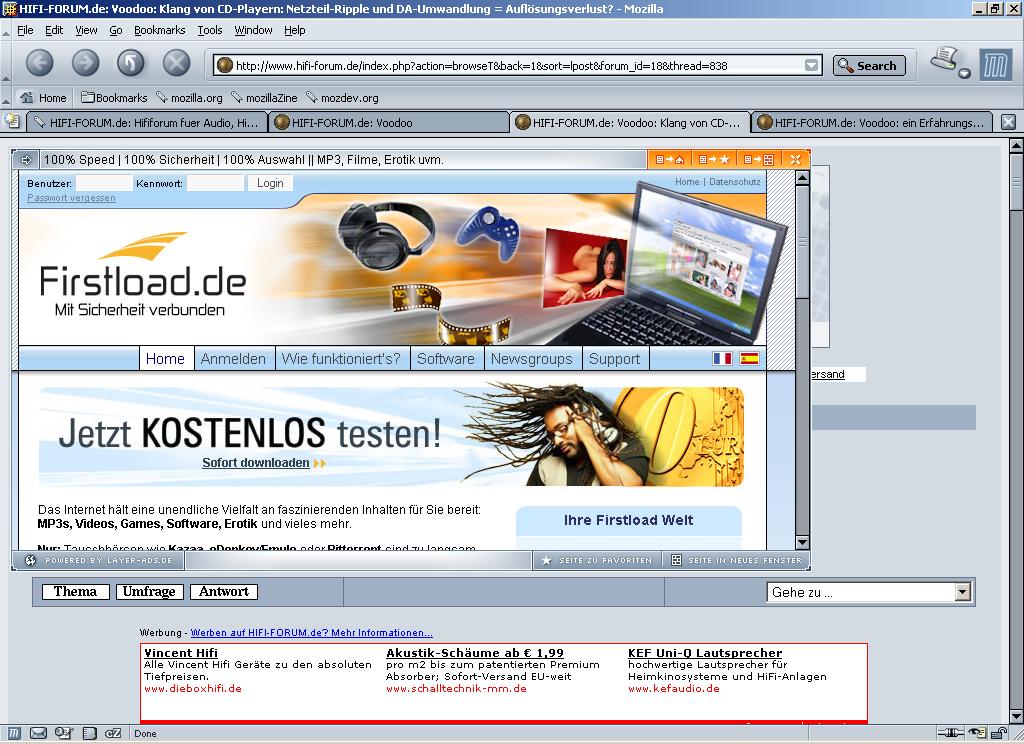1024x744 pixels.
Task: Switch language with the French flag icon
Action: (x=722, y=359)
